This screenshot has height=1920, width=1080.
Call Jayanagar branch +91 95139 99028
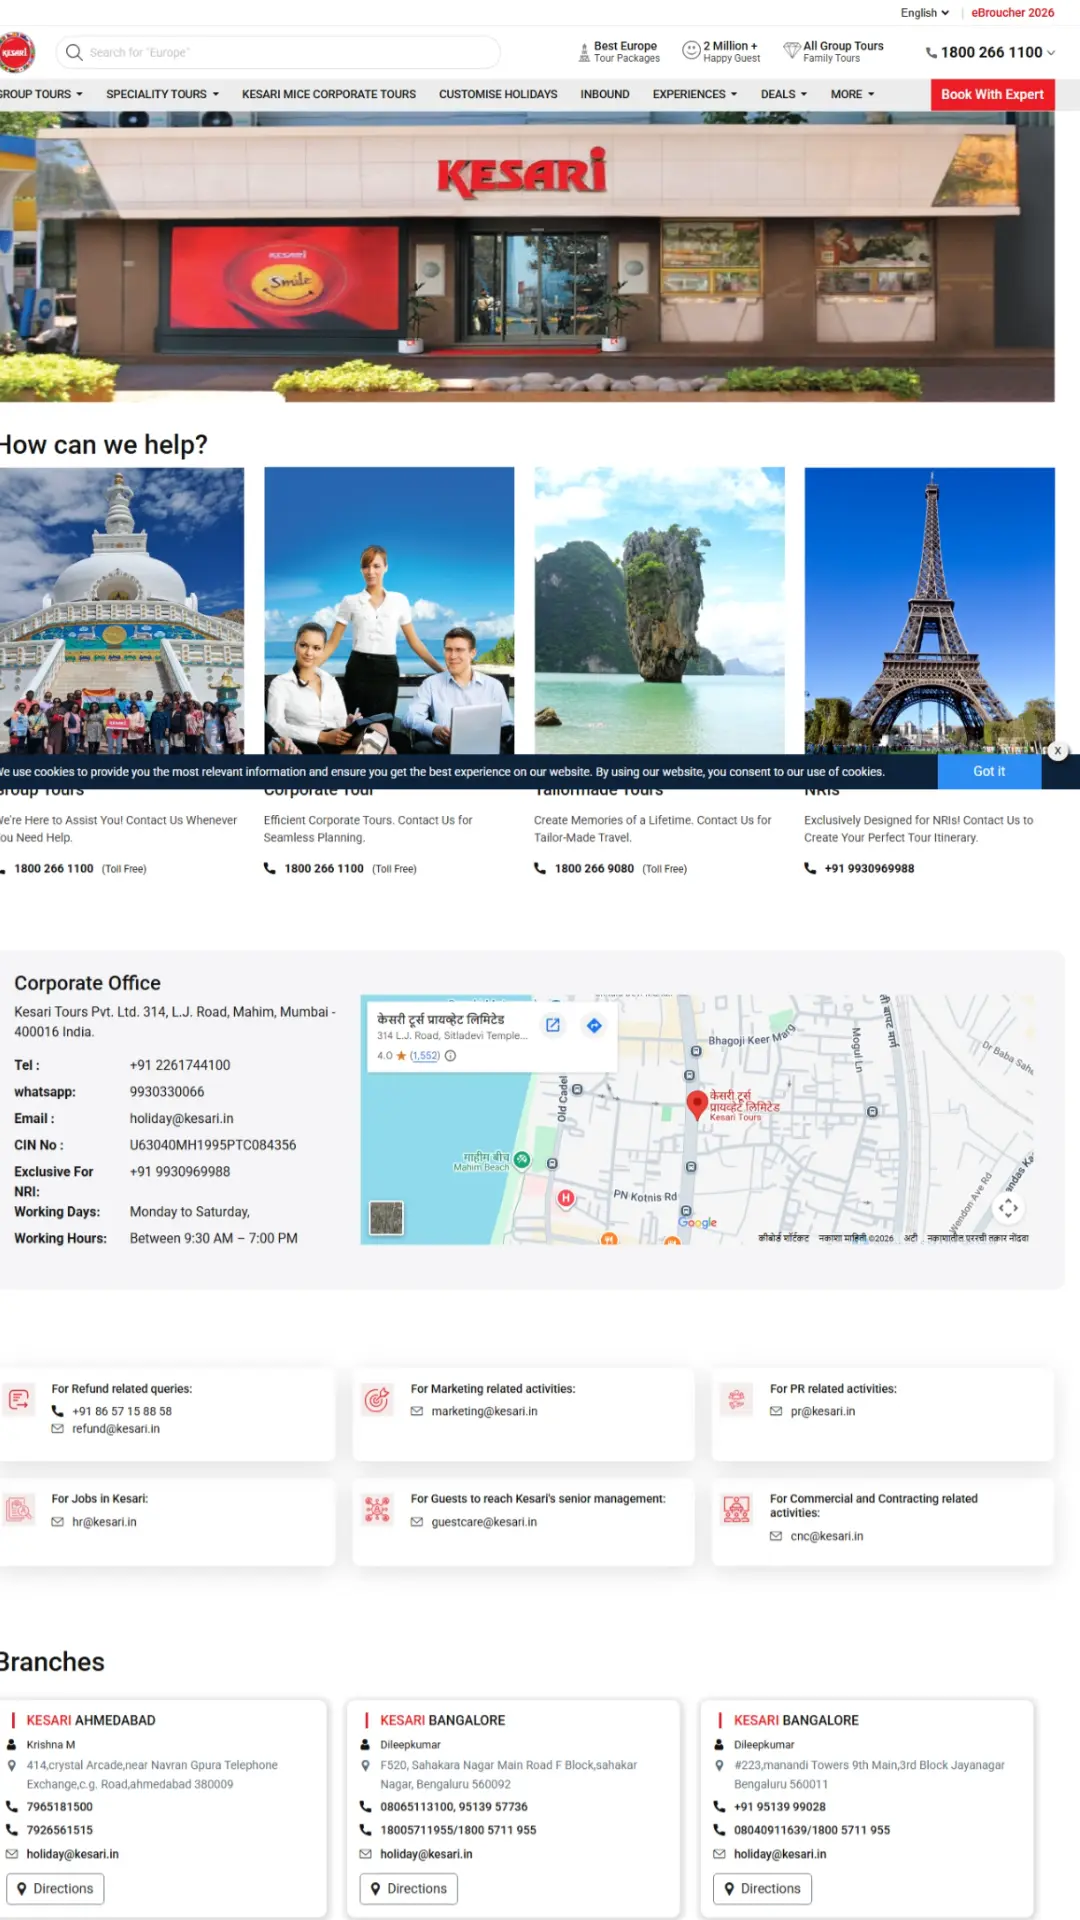780,1807
